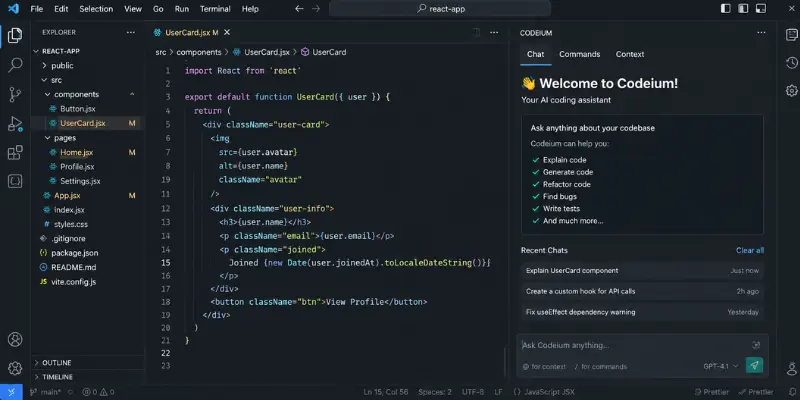Image resolution: width=800 pixels, height=400 pixels.
Task: Open Create a custom hook for API calls chat
Action: [642, 291]
